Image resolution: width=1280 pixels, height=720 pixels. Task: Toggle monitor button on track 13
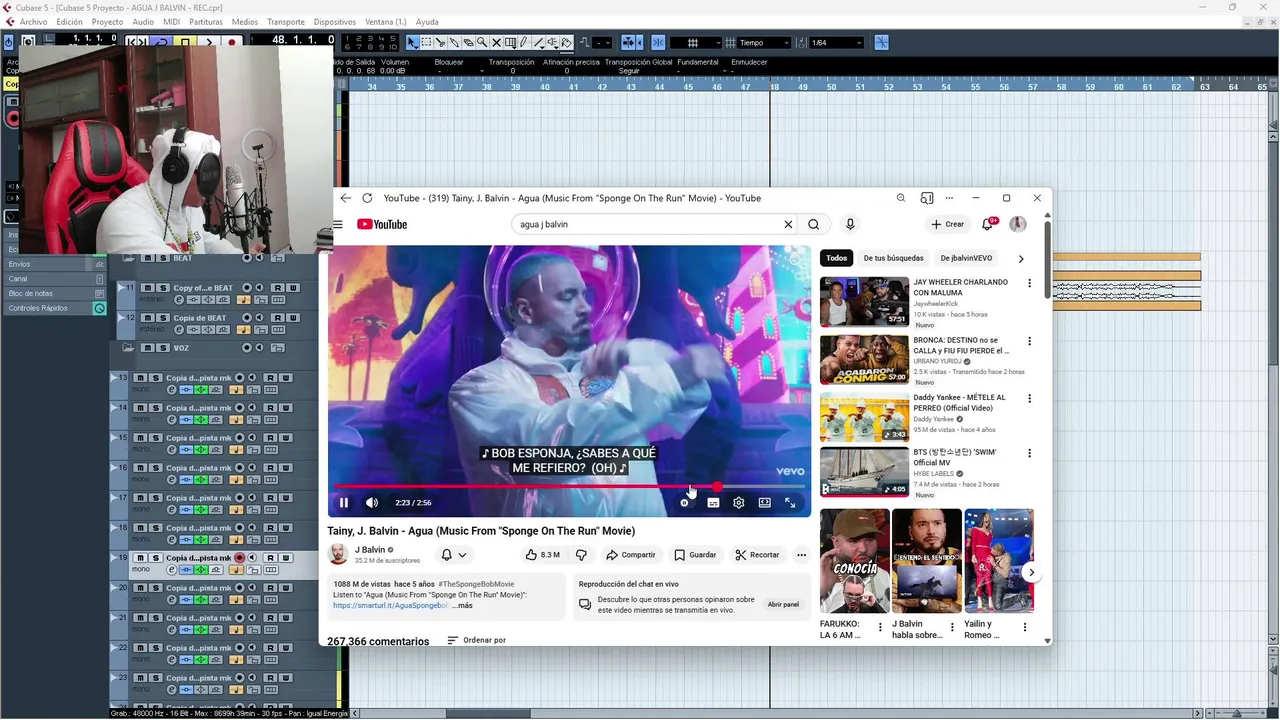(252, 378)
